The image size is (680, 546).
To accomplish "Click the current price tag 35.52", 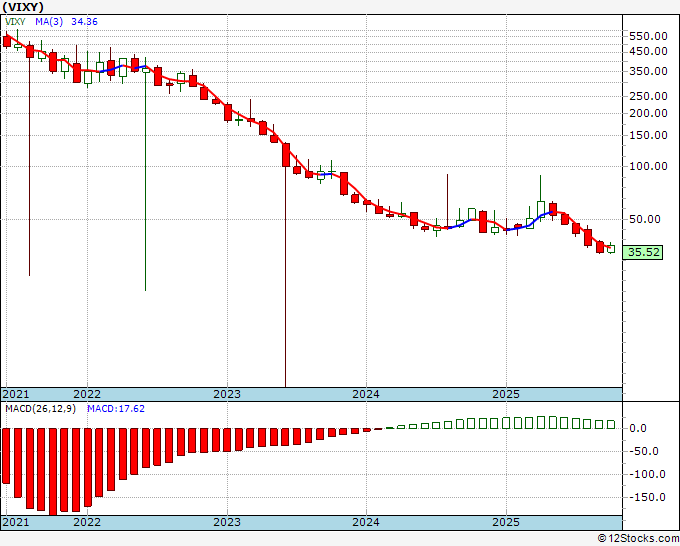I will (643, 252).
